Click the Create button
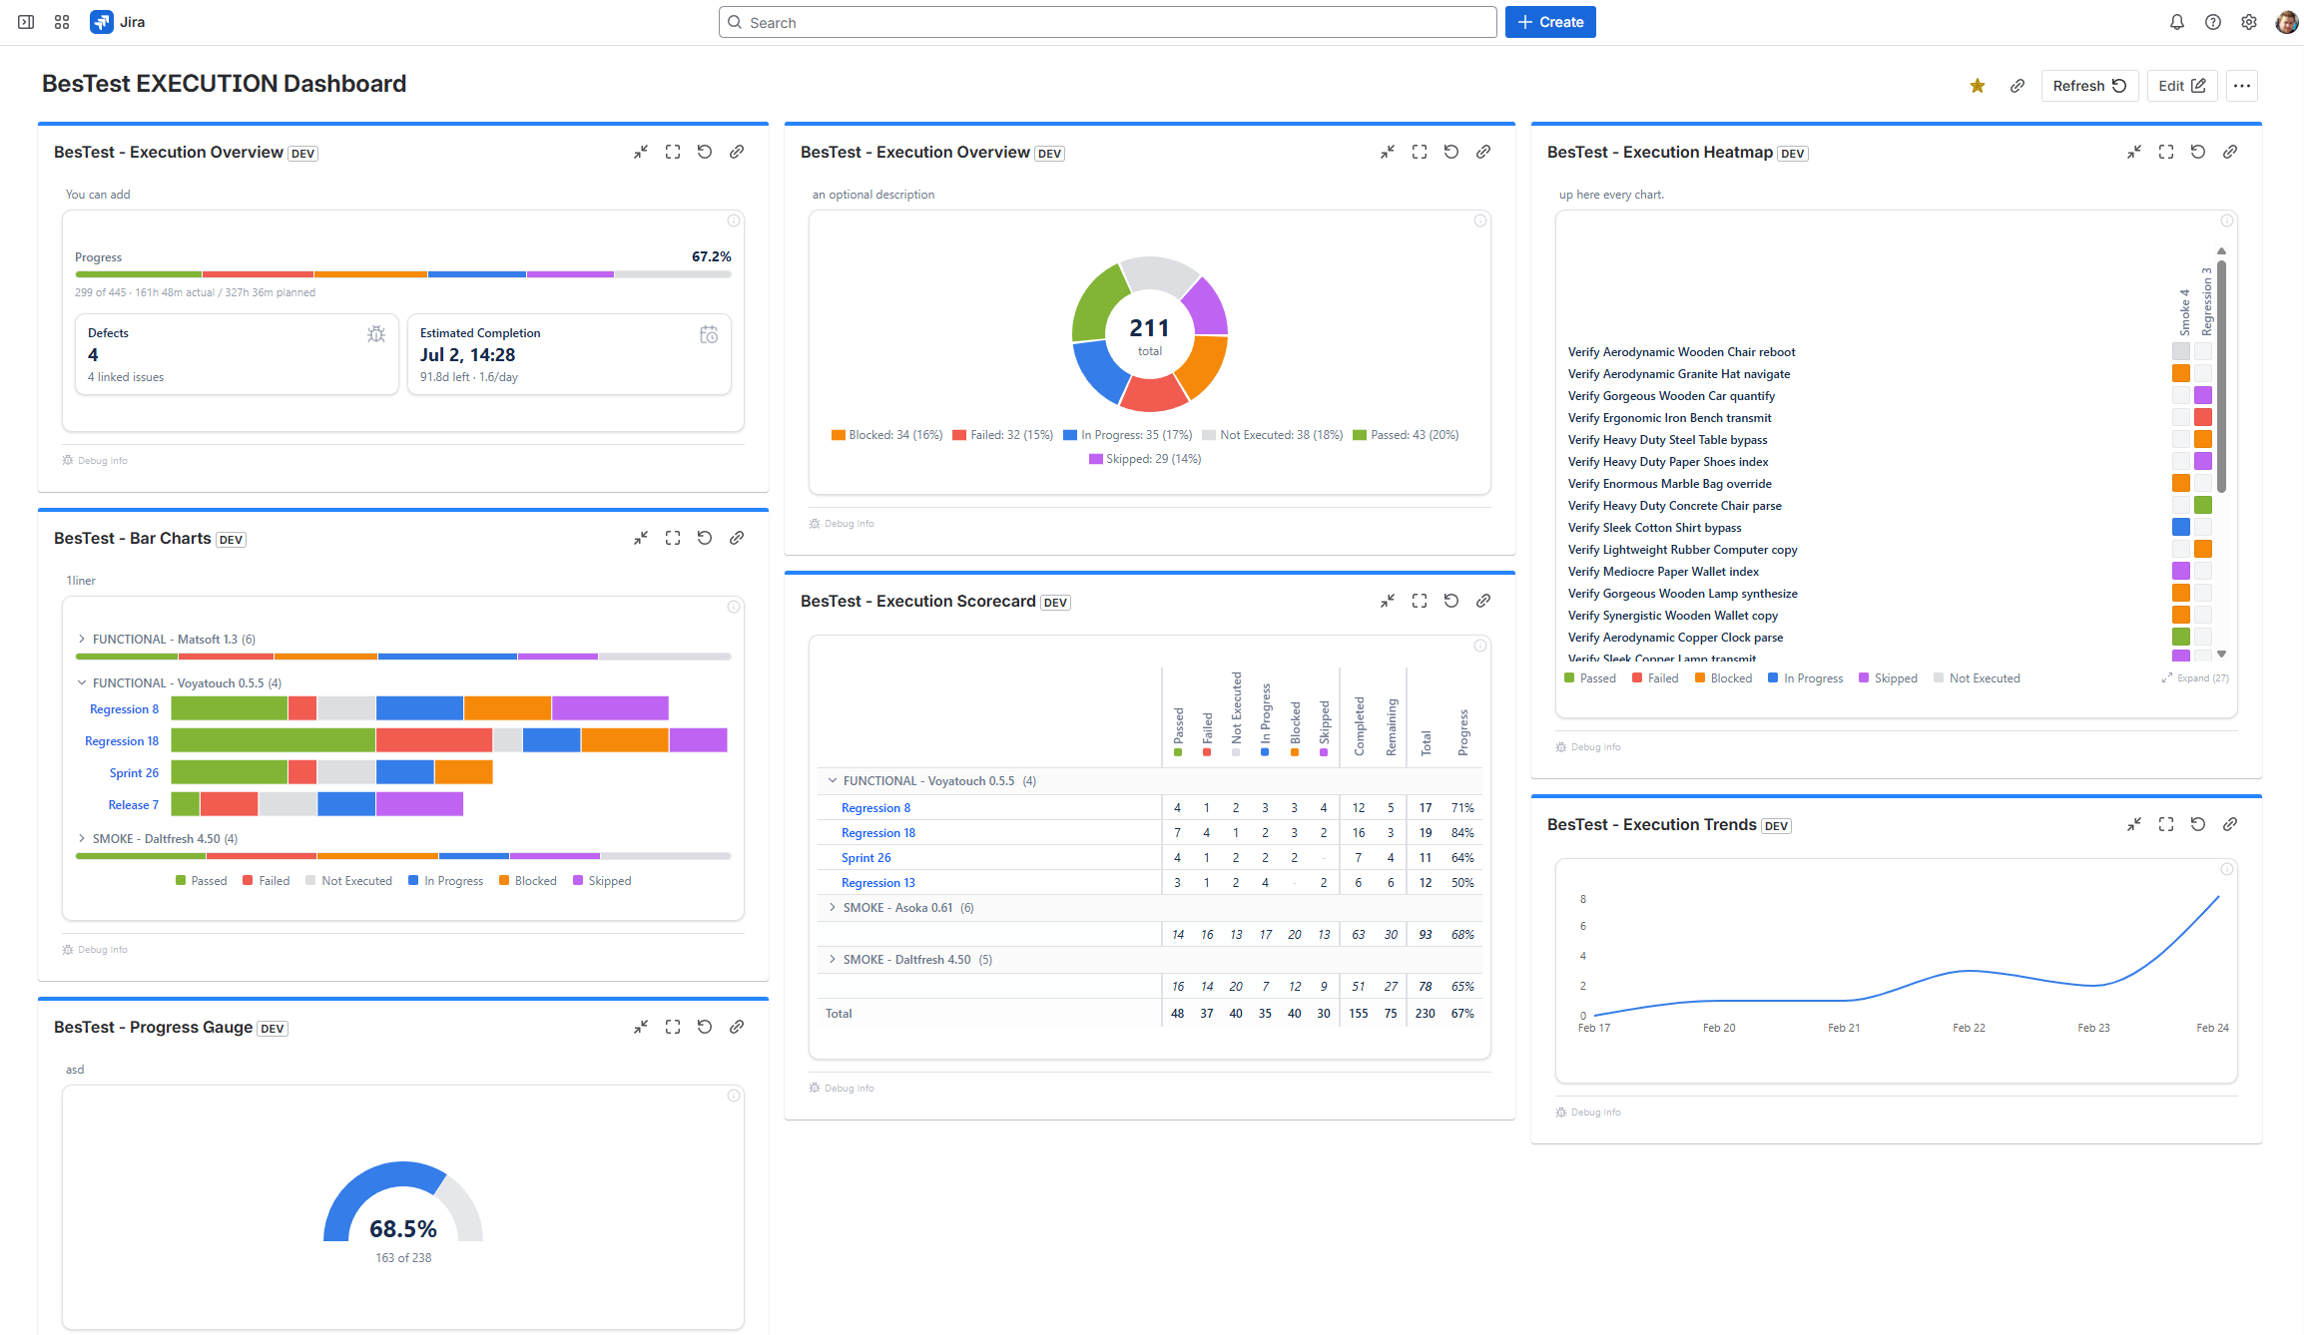 click(1550, 22)
